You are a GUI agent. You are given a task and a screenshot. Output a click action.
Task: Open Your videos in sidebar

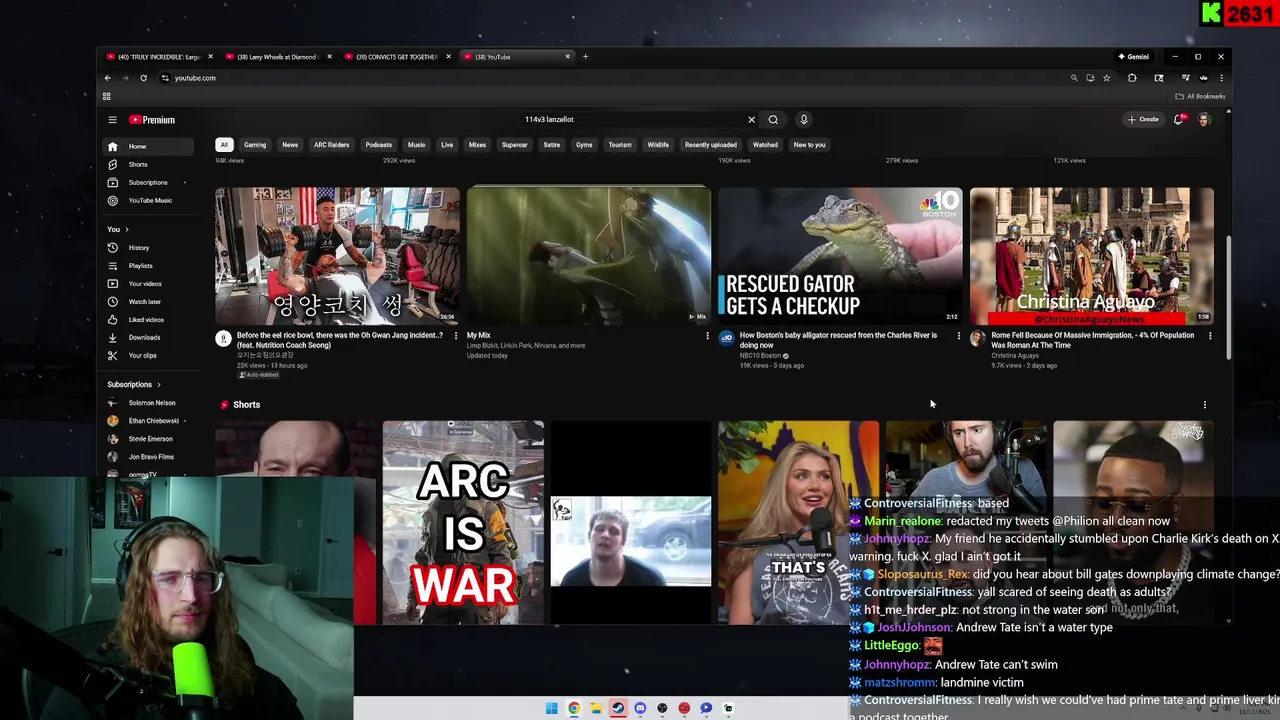(x=148, y=283)
